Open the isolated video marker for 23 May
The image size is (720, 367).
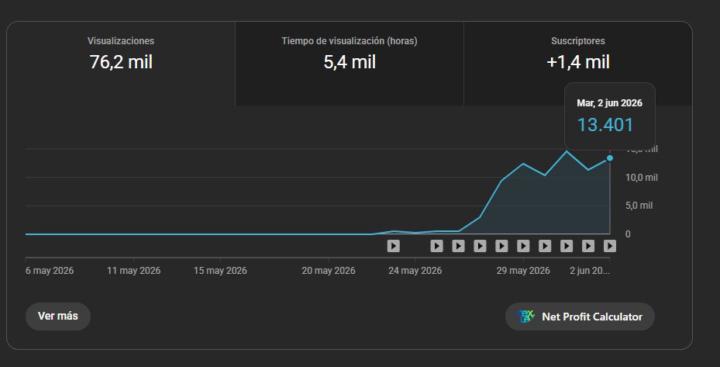(393, 246)
